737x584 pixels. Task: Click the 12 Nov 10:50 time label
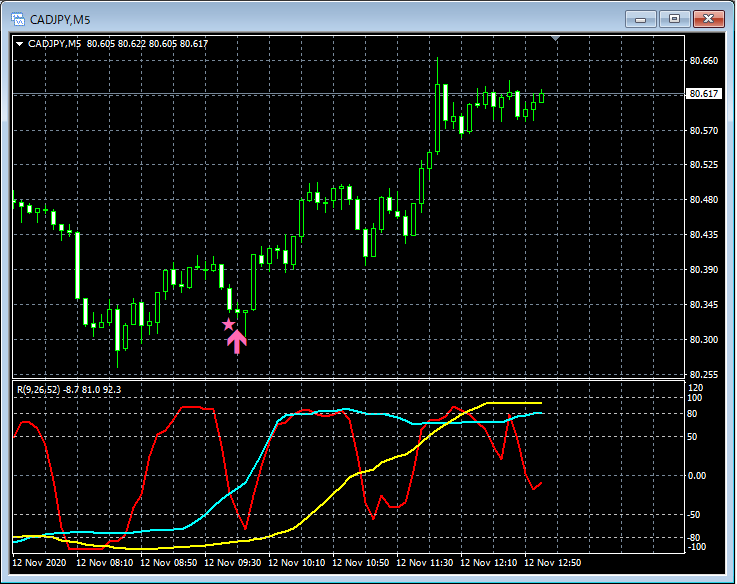point(361,562)
